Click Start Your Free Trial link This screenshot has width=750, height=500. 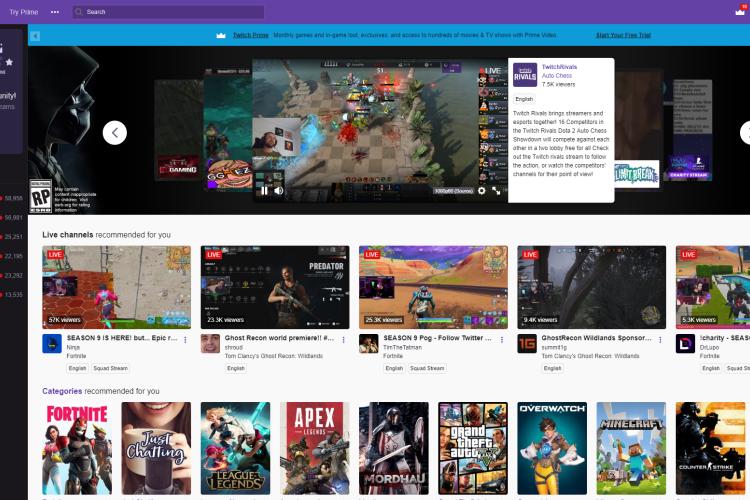623,35
